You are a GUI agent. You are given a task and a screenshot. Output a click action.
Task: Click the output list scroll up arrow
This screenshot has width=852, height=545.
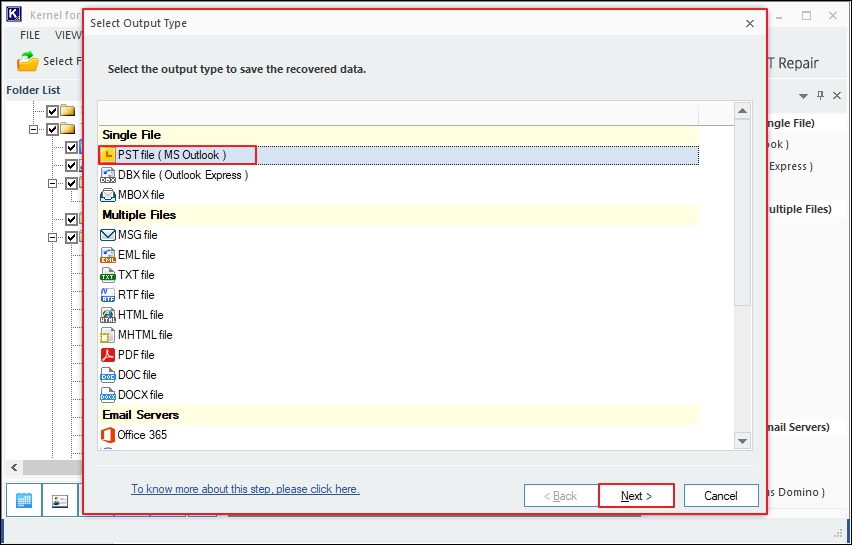click(742, 111)
